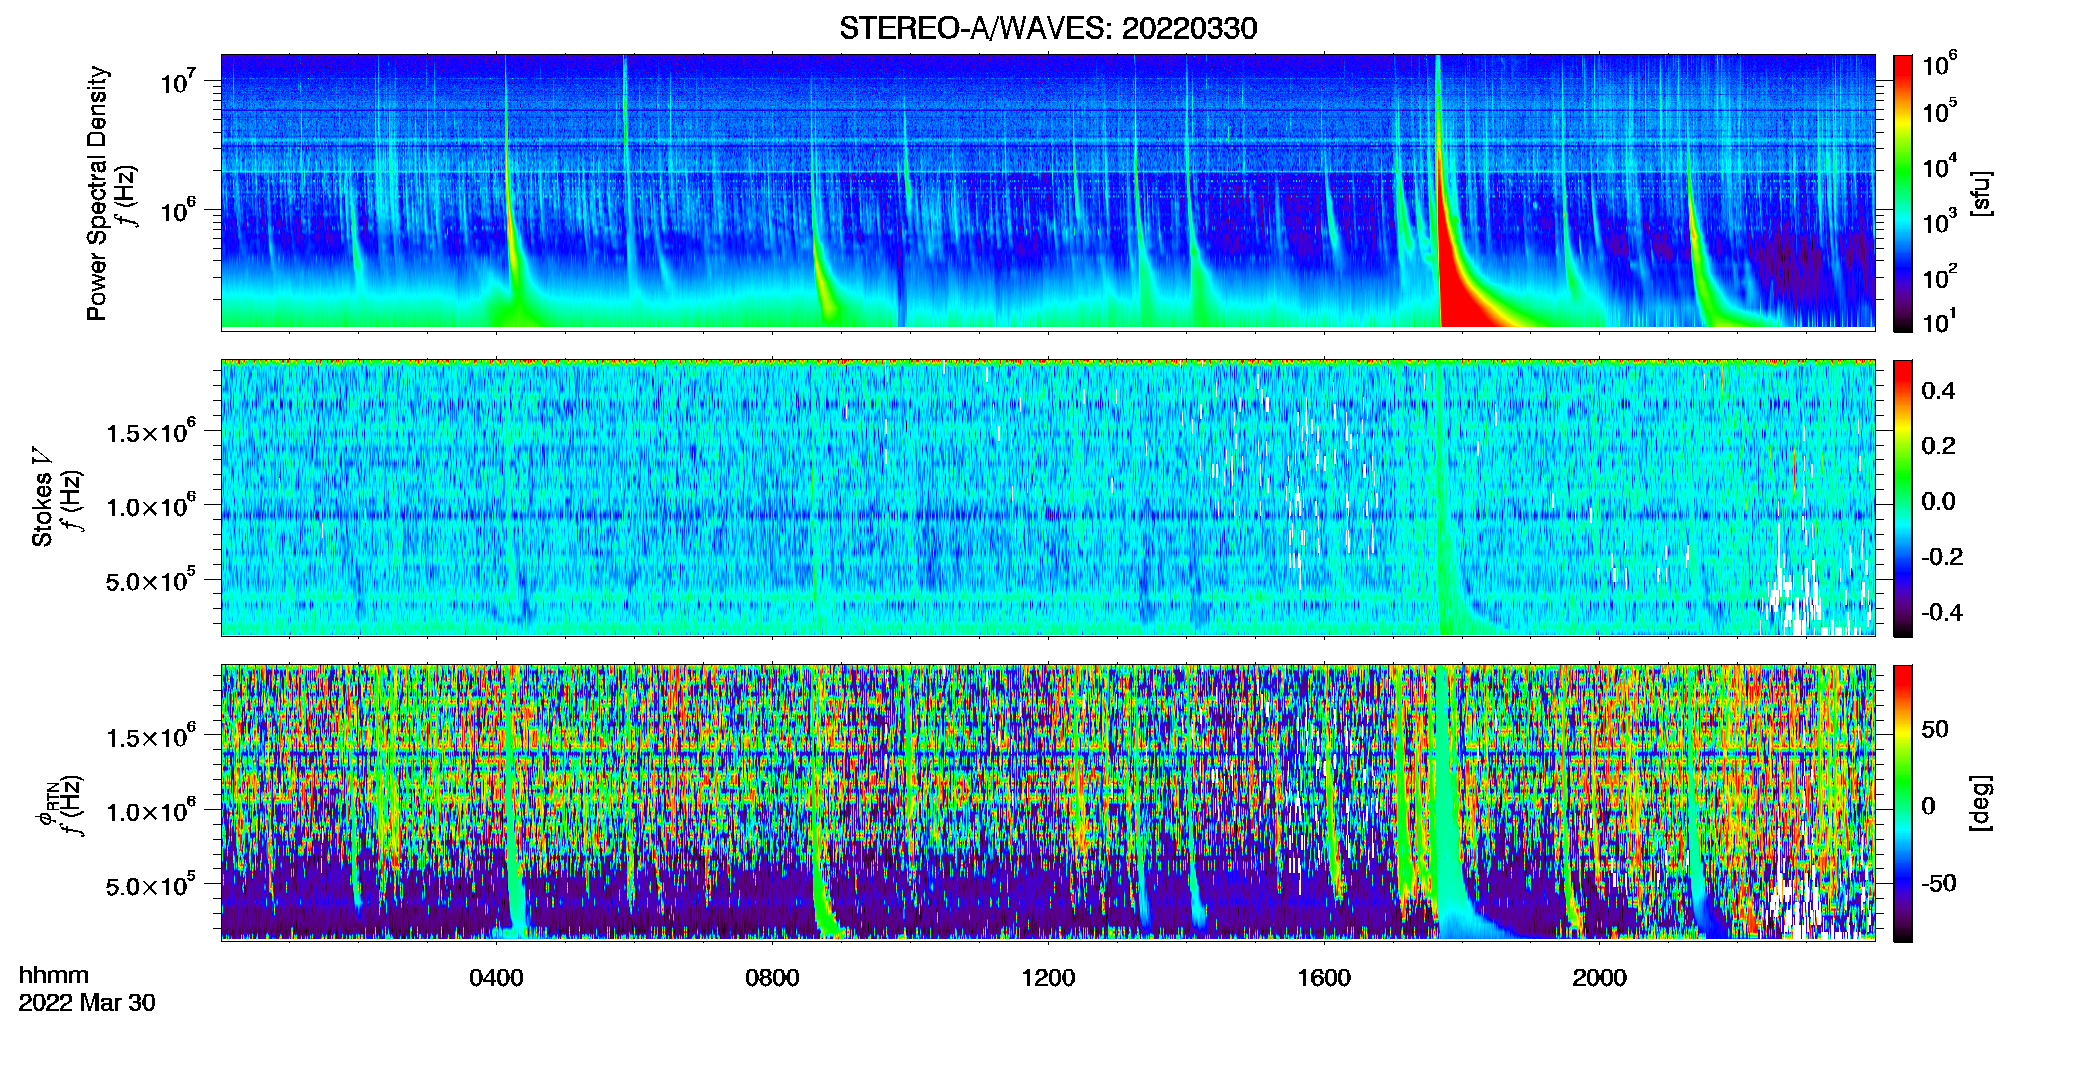Click the 0400 time tick label
The width and height of the screenshot is (2096, 1080).
click(x=496, y=978)
